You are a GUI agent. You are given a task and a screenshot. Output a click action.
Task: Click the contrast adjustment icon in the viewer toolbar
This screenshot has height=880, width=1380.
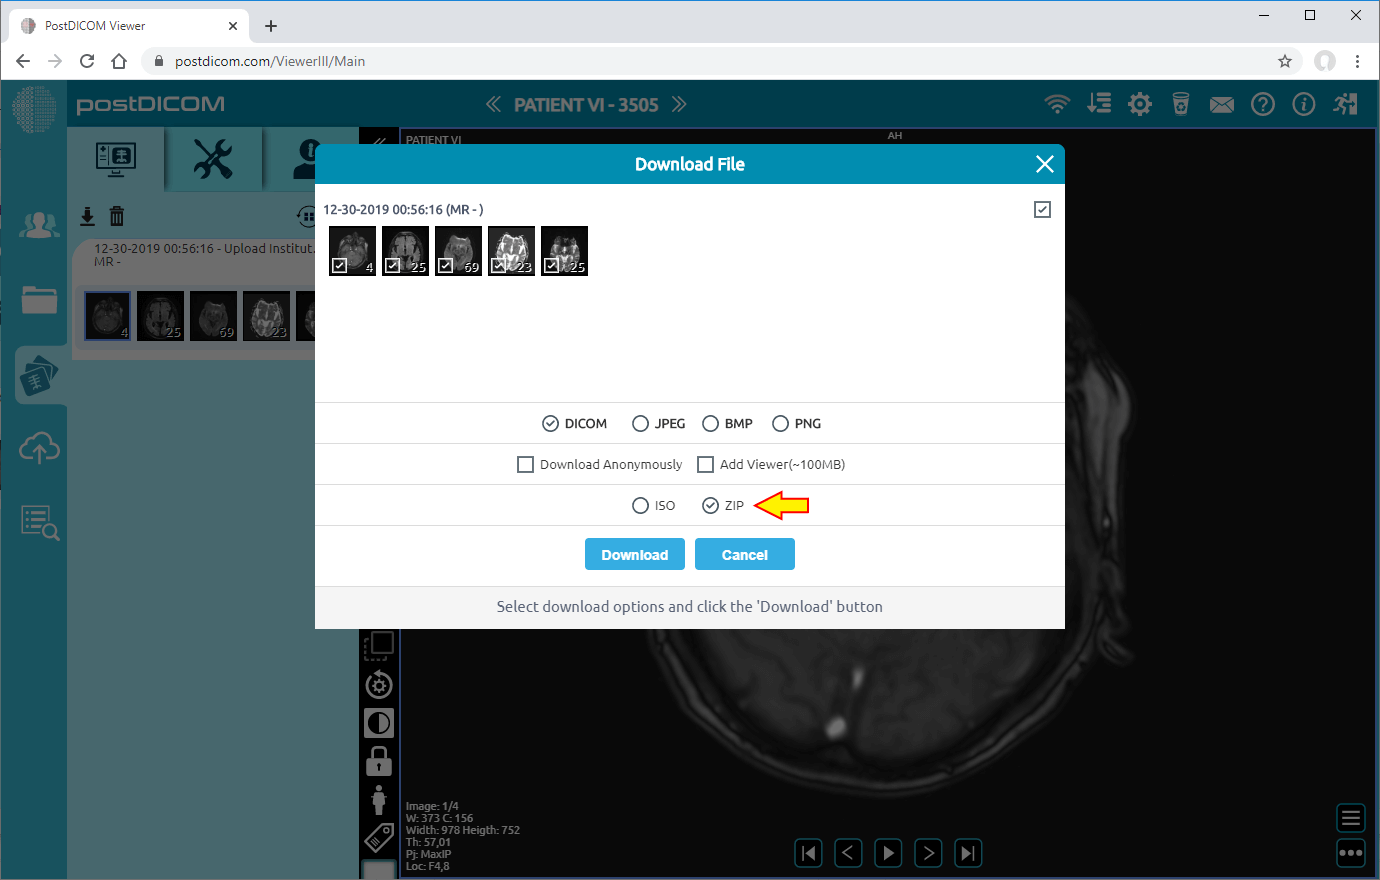378,722
